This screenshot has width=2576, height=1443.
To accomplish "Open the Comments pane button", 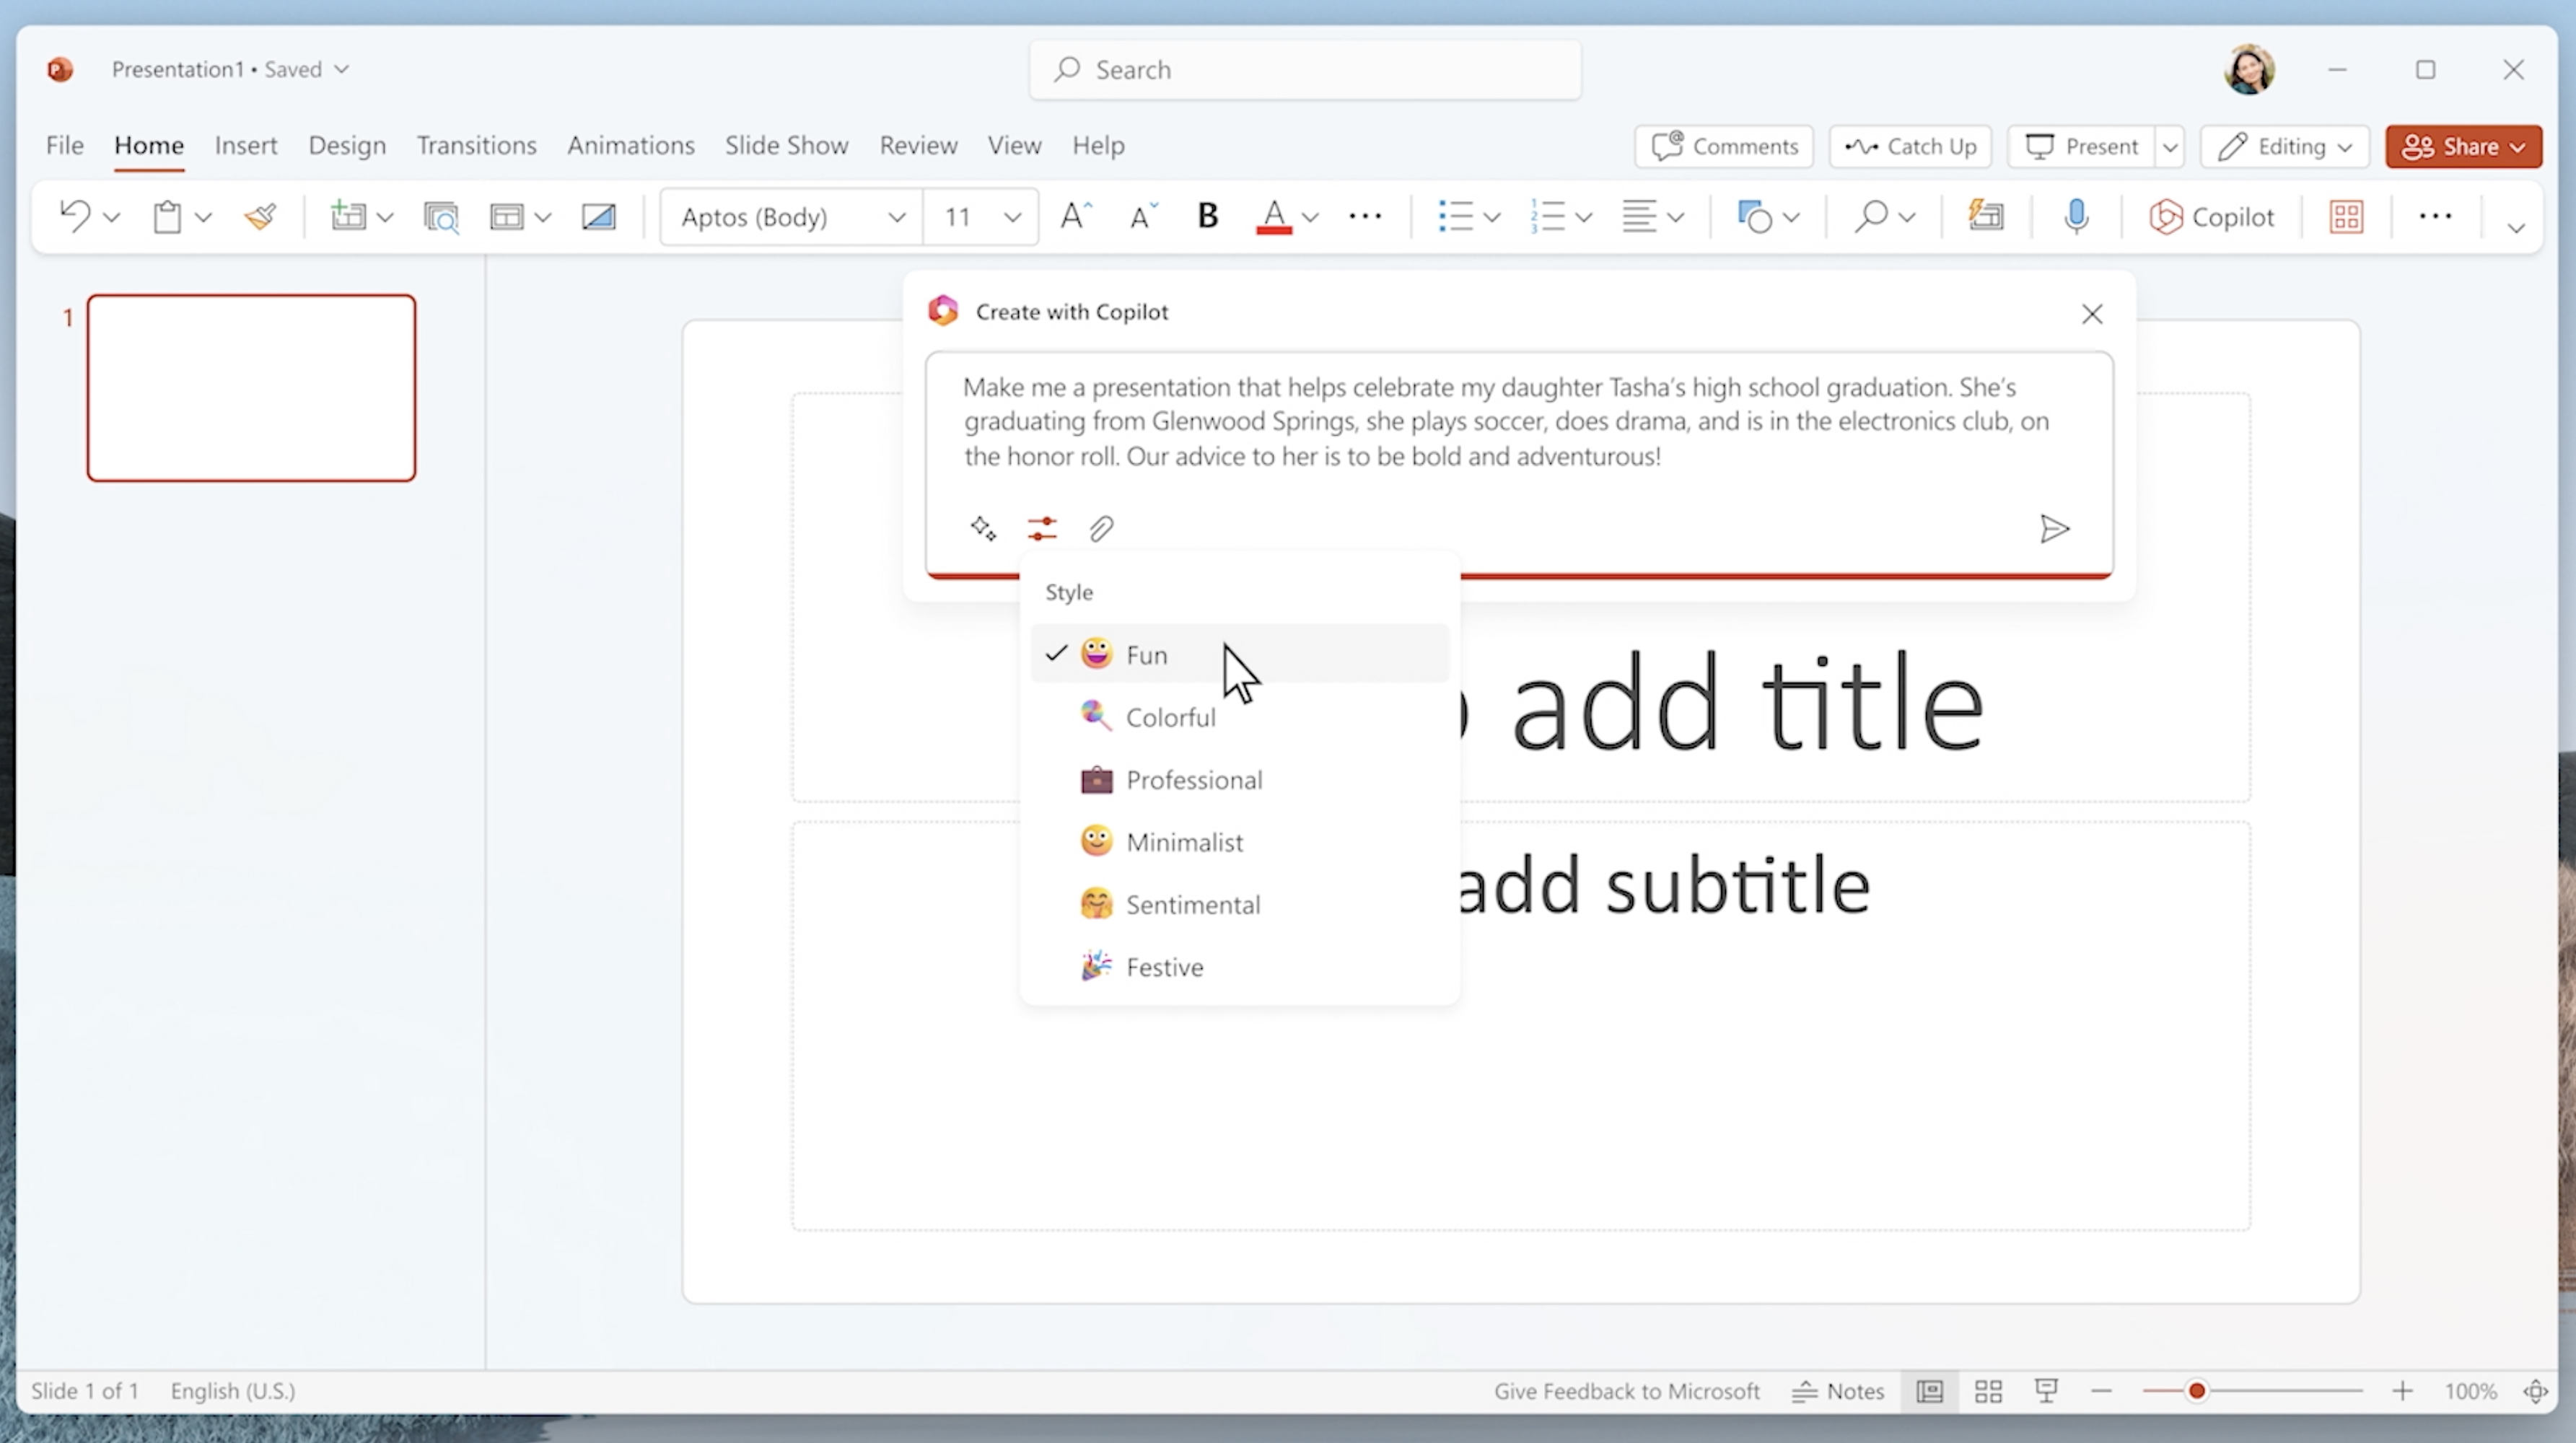I will click(1724, 146).
